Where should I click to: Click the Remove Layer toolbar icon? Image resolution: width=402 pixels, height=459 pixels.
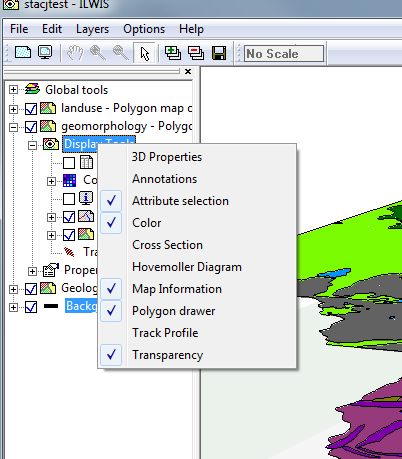coord(196,53)
